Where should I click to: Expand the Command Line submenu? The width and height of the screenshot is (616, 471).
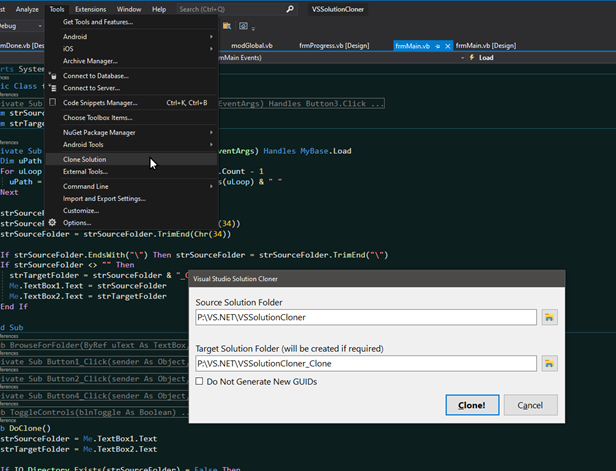(x=211, y=186)
